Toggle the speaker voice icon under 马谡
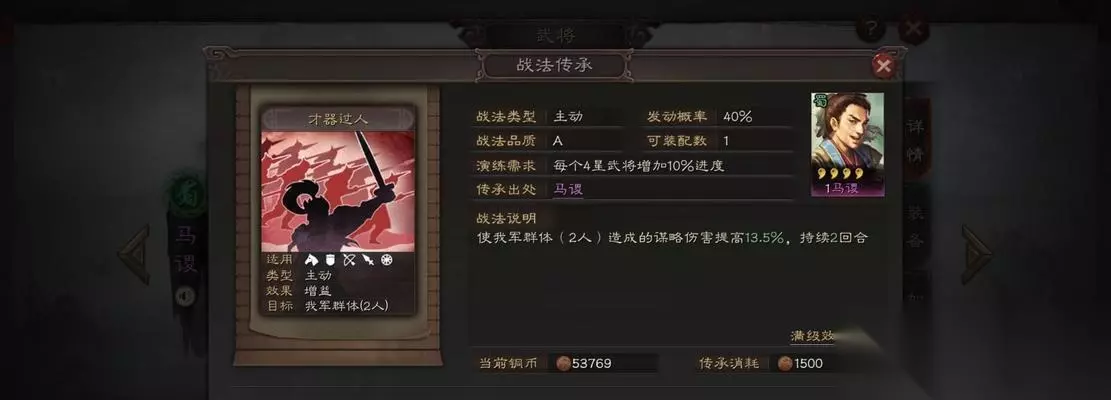This screenshot has height=400, width=1111. (185, 295)
